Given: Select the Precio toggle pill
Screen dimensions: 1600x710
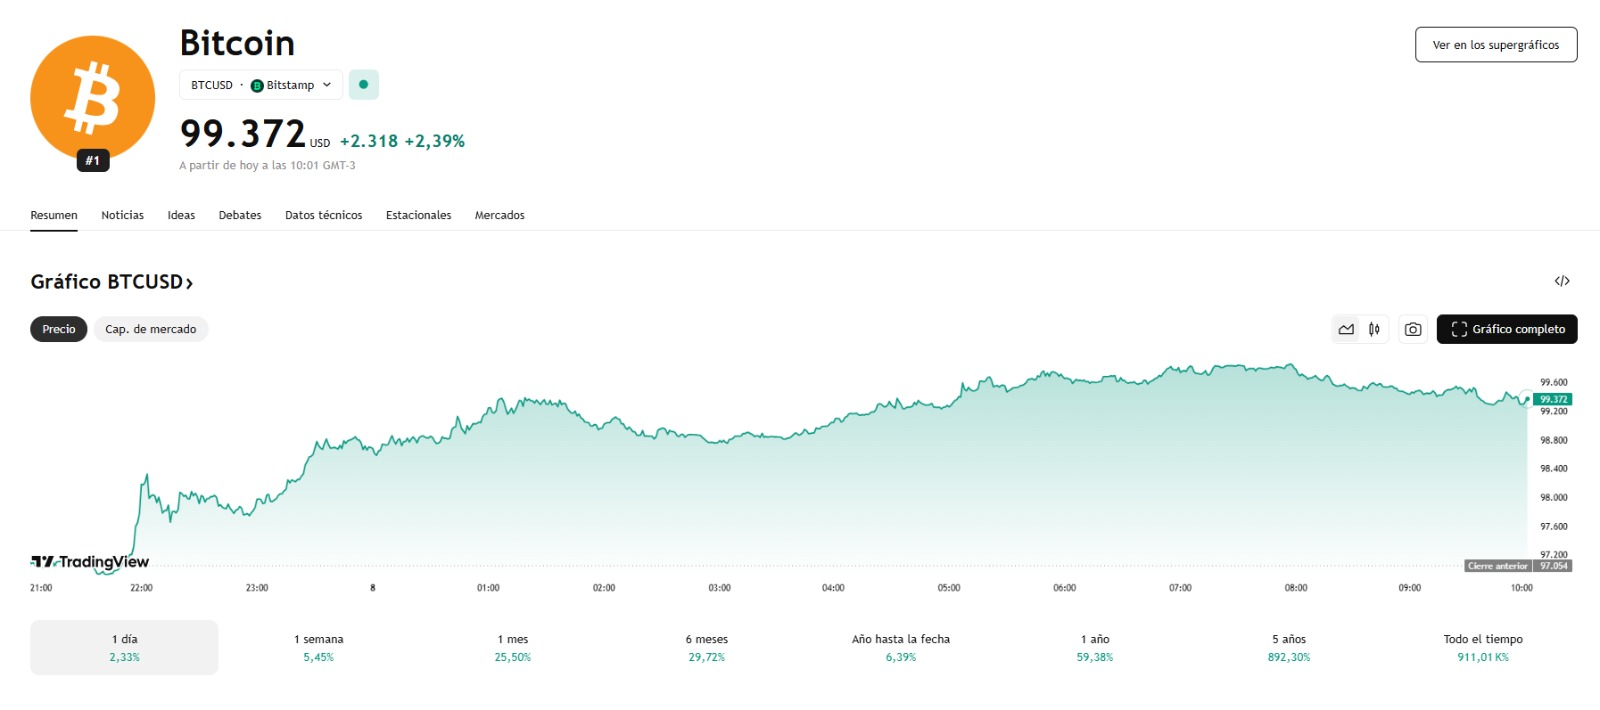Looking at the screenshot, I should (58, 329).
